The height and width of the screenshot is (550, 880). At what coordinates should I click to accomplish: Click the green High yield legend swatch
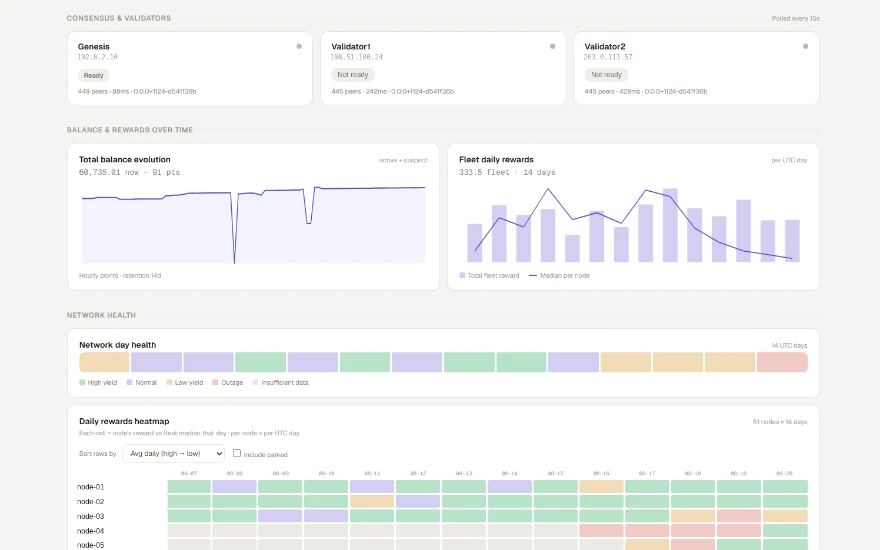pos(82,382)
